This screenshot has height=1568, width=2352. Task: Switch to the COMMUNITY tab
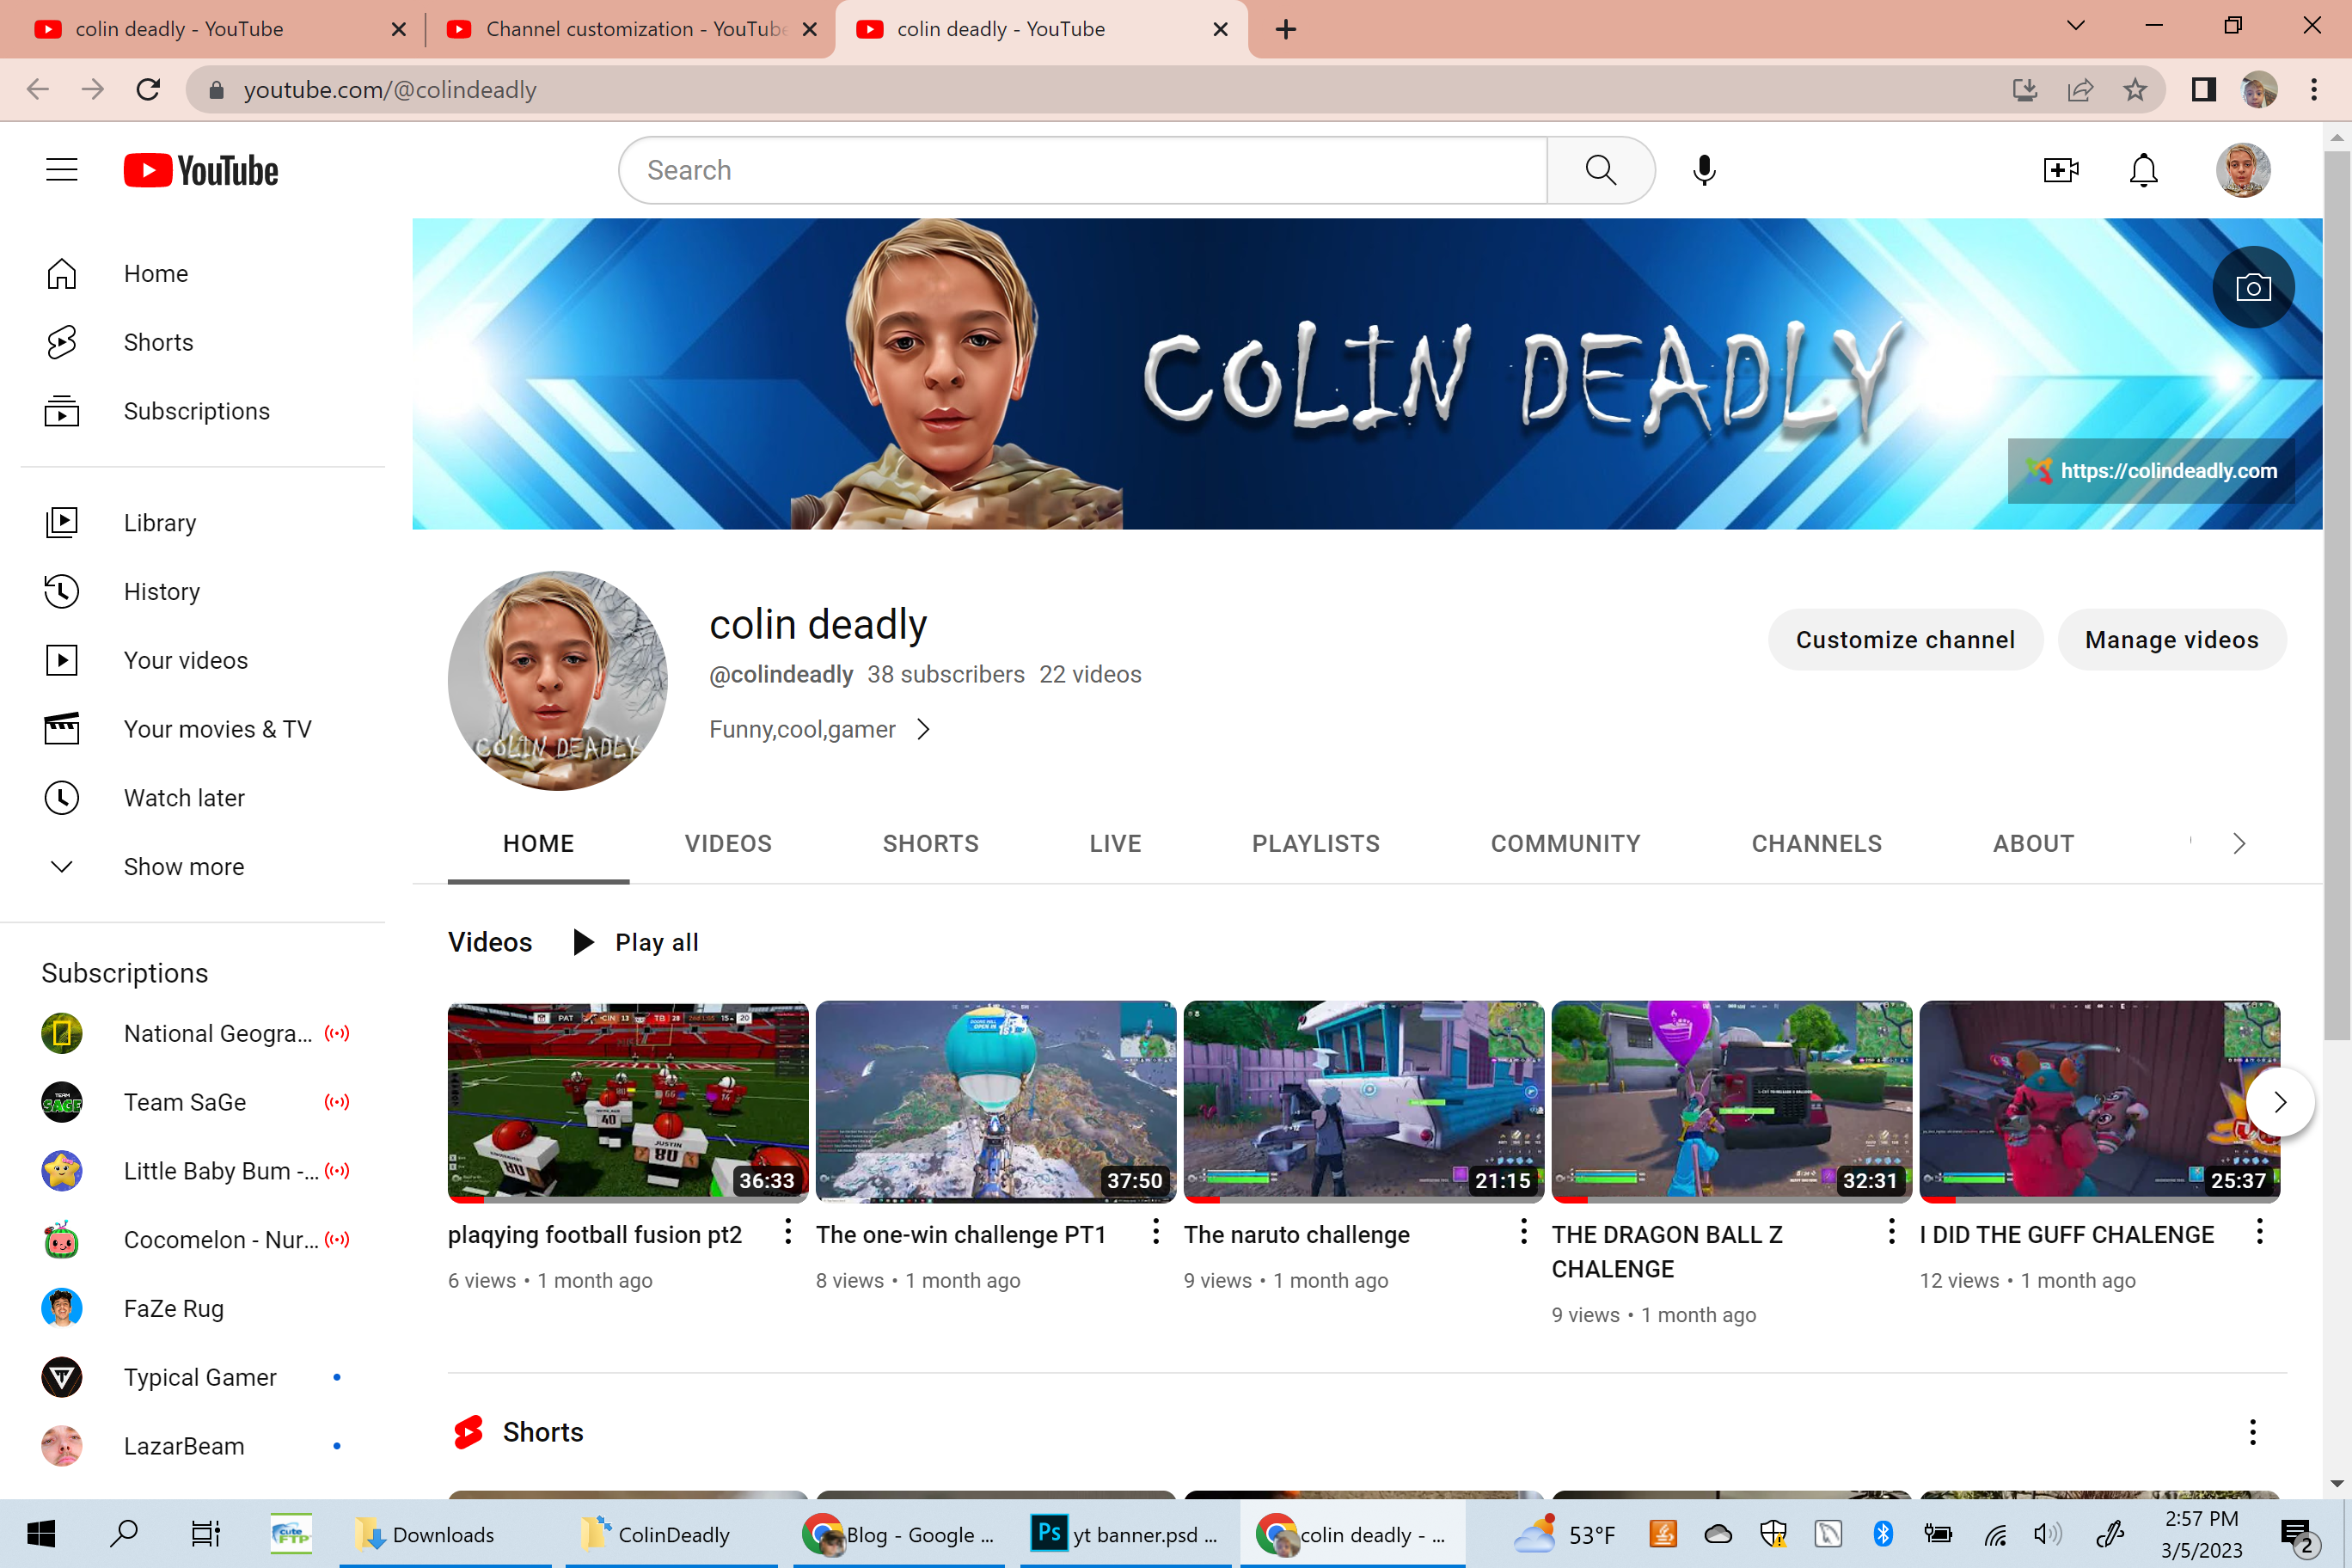(x=1566, y=844)
